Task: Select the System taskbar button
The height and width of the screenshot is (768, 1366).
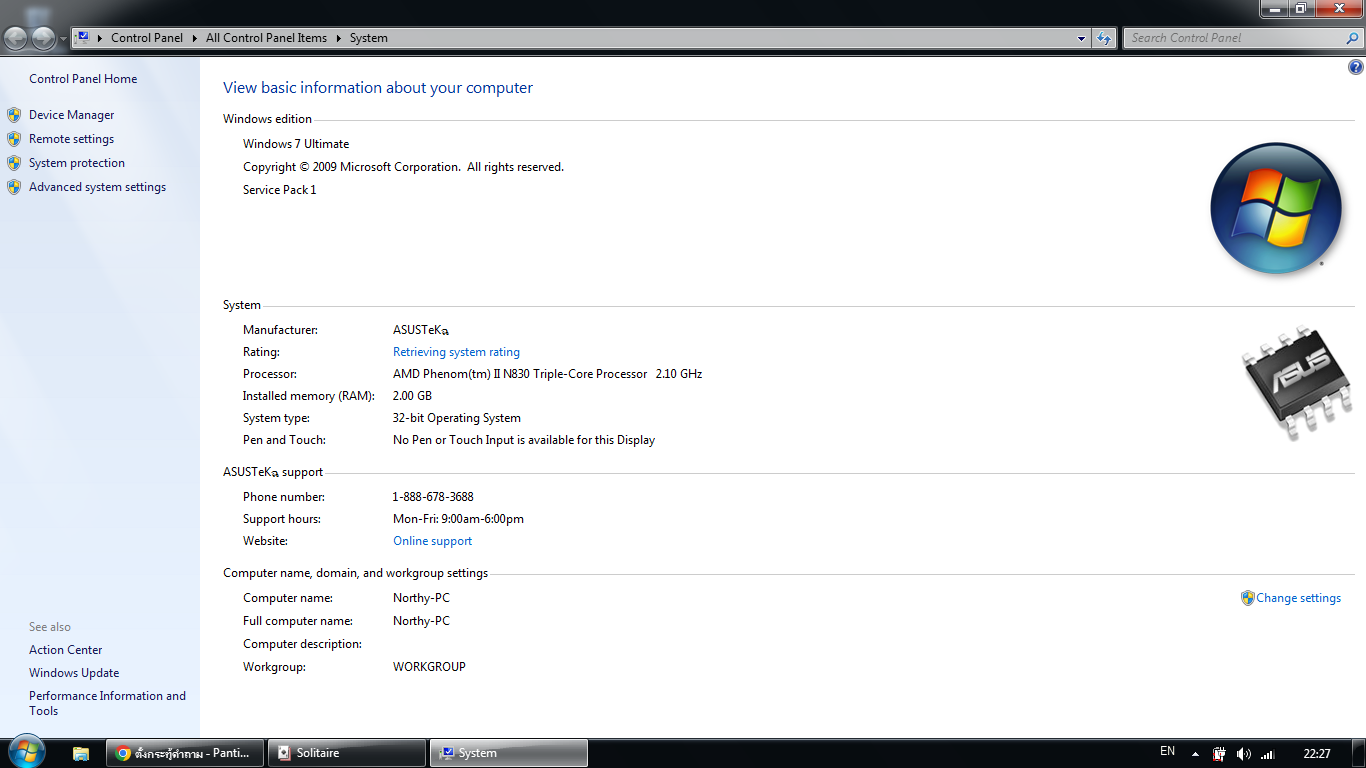Action: tap(509, 753)
